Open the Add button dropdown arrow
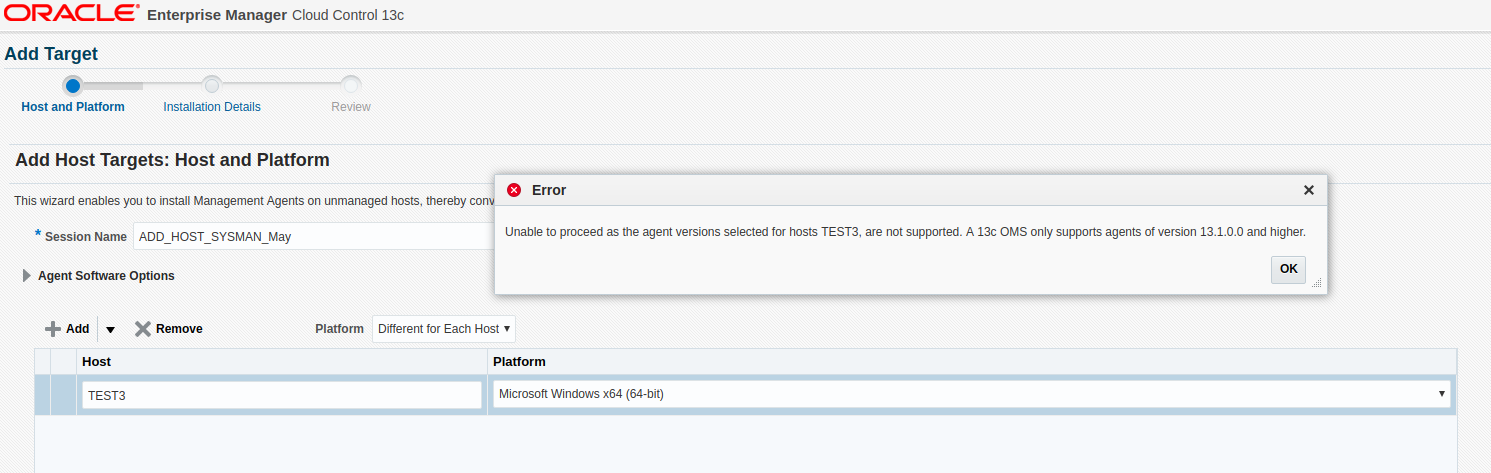Screen dimensions: 1491x473 [x=110, y=330]
